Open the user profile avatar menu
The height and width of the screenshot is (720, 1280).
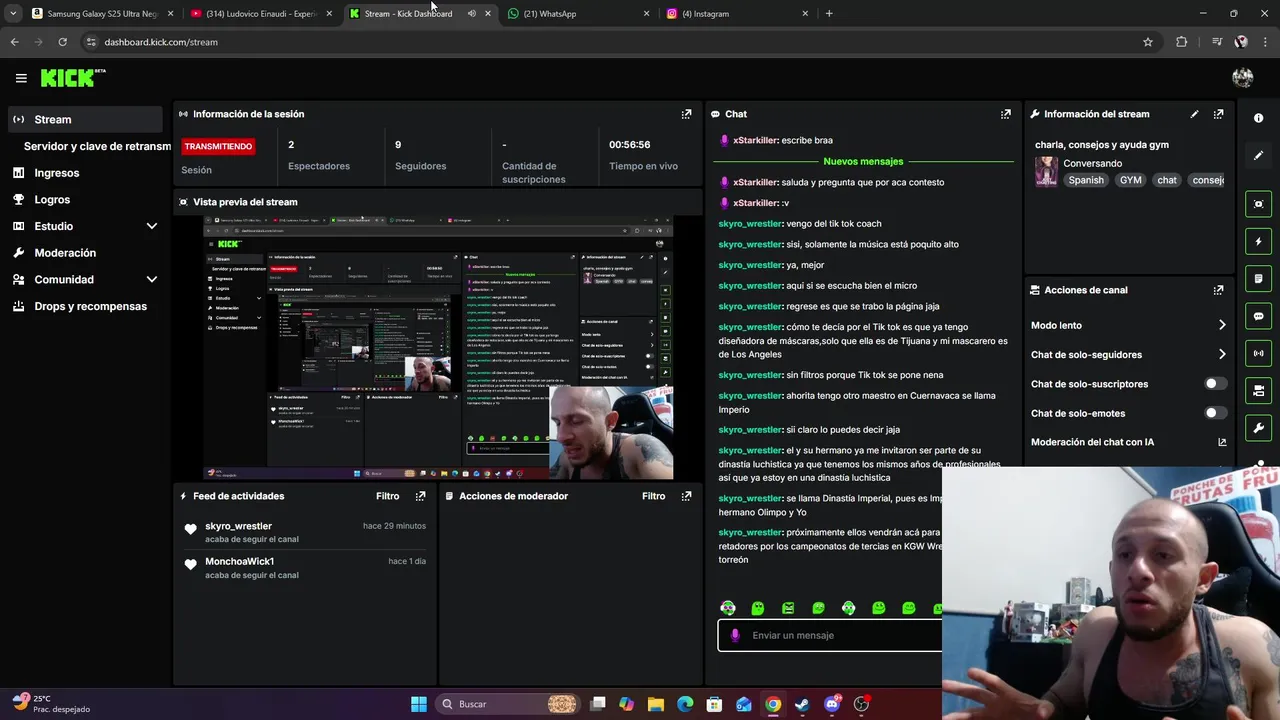tap(1243, 78)
